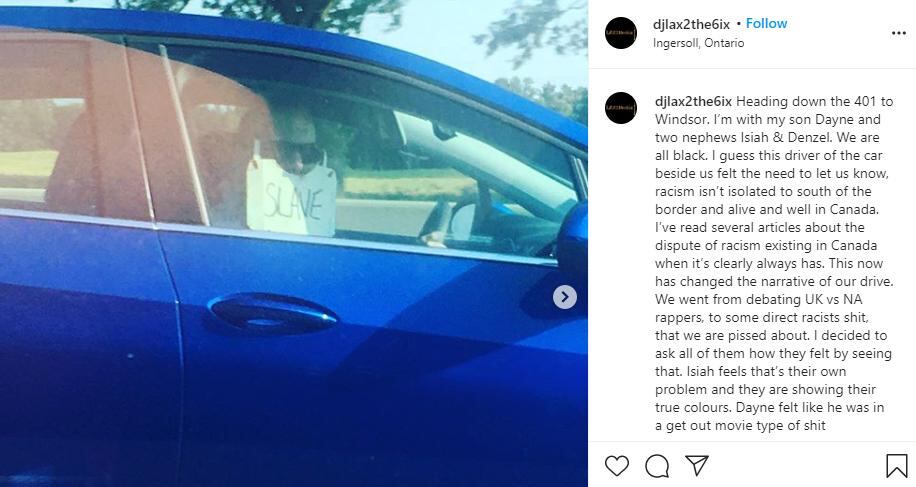Open the profile avatar in the post header
Viewport: 916px width, 487px height.
621,33
